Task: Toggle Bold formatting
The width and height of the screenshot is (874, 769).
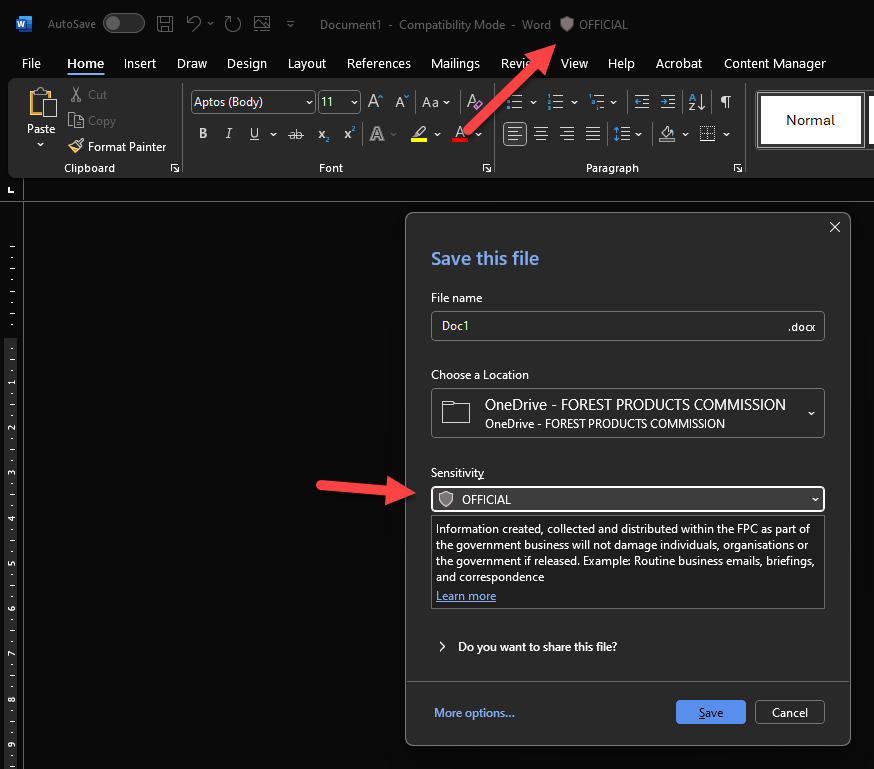Action: click(203, 134)
